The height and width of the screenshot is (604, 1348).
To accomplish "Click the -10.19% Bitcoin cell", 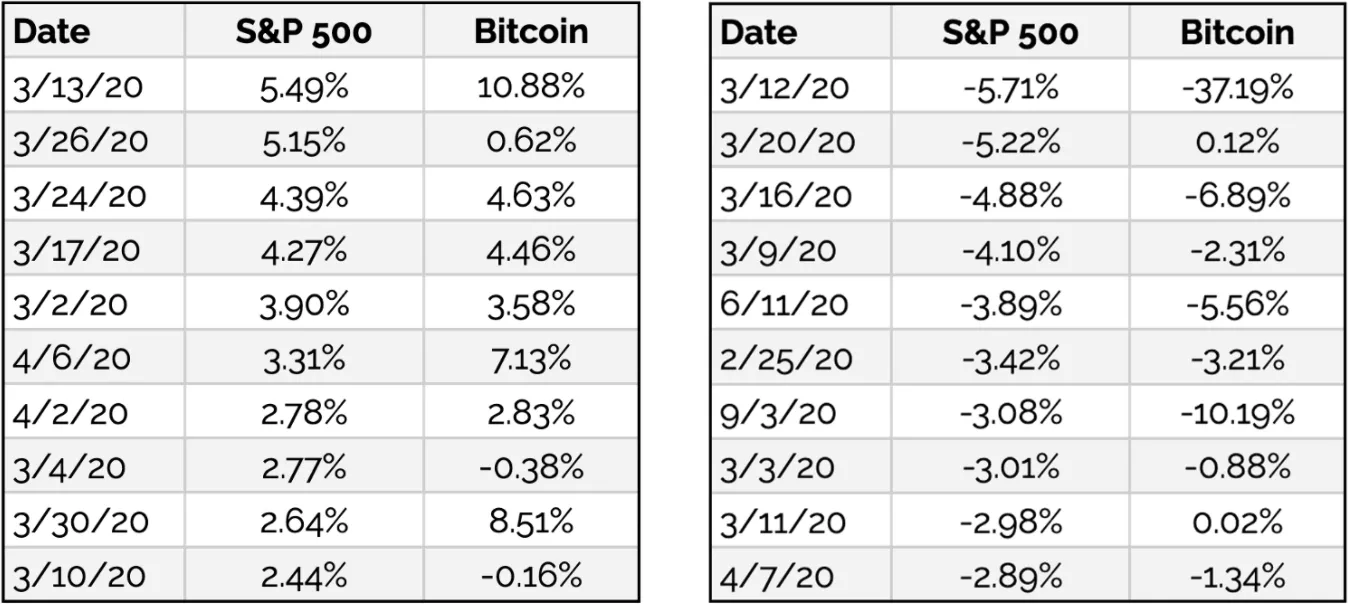I will [1237, 413].
